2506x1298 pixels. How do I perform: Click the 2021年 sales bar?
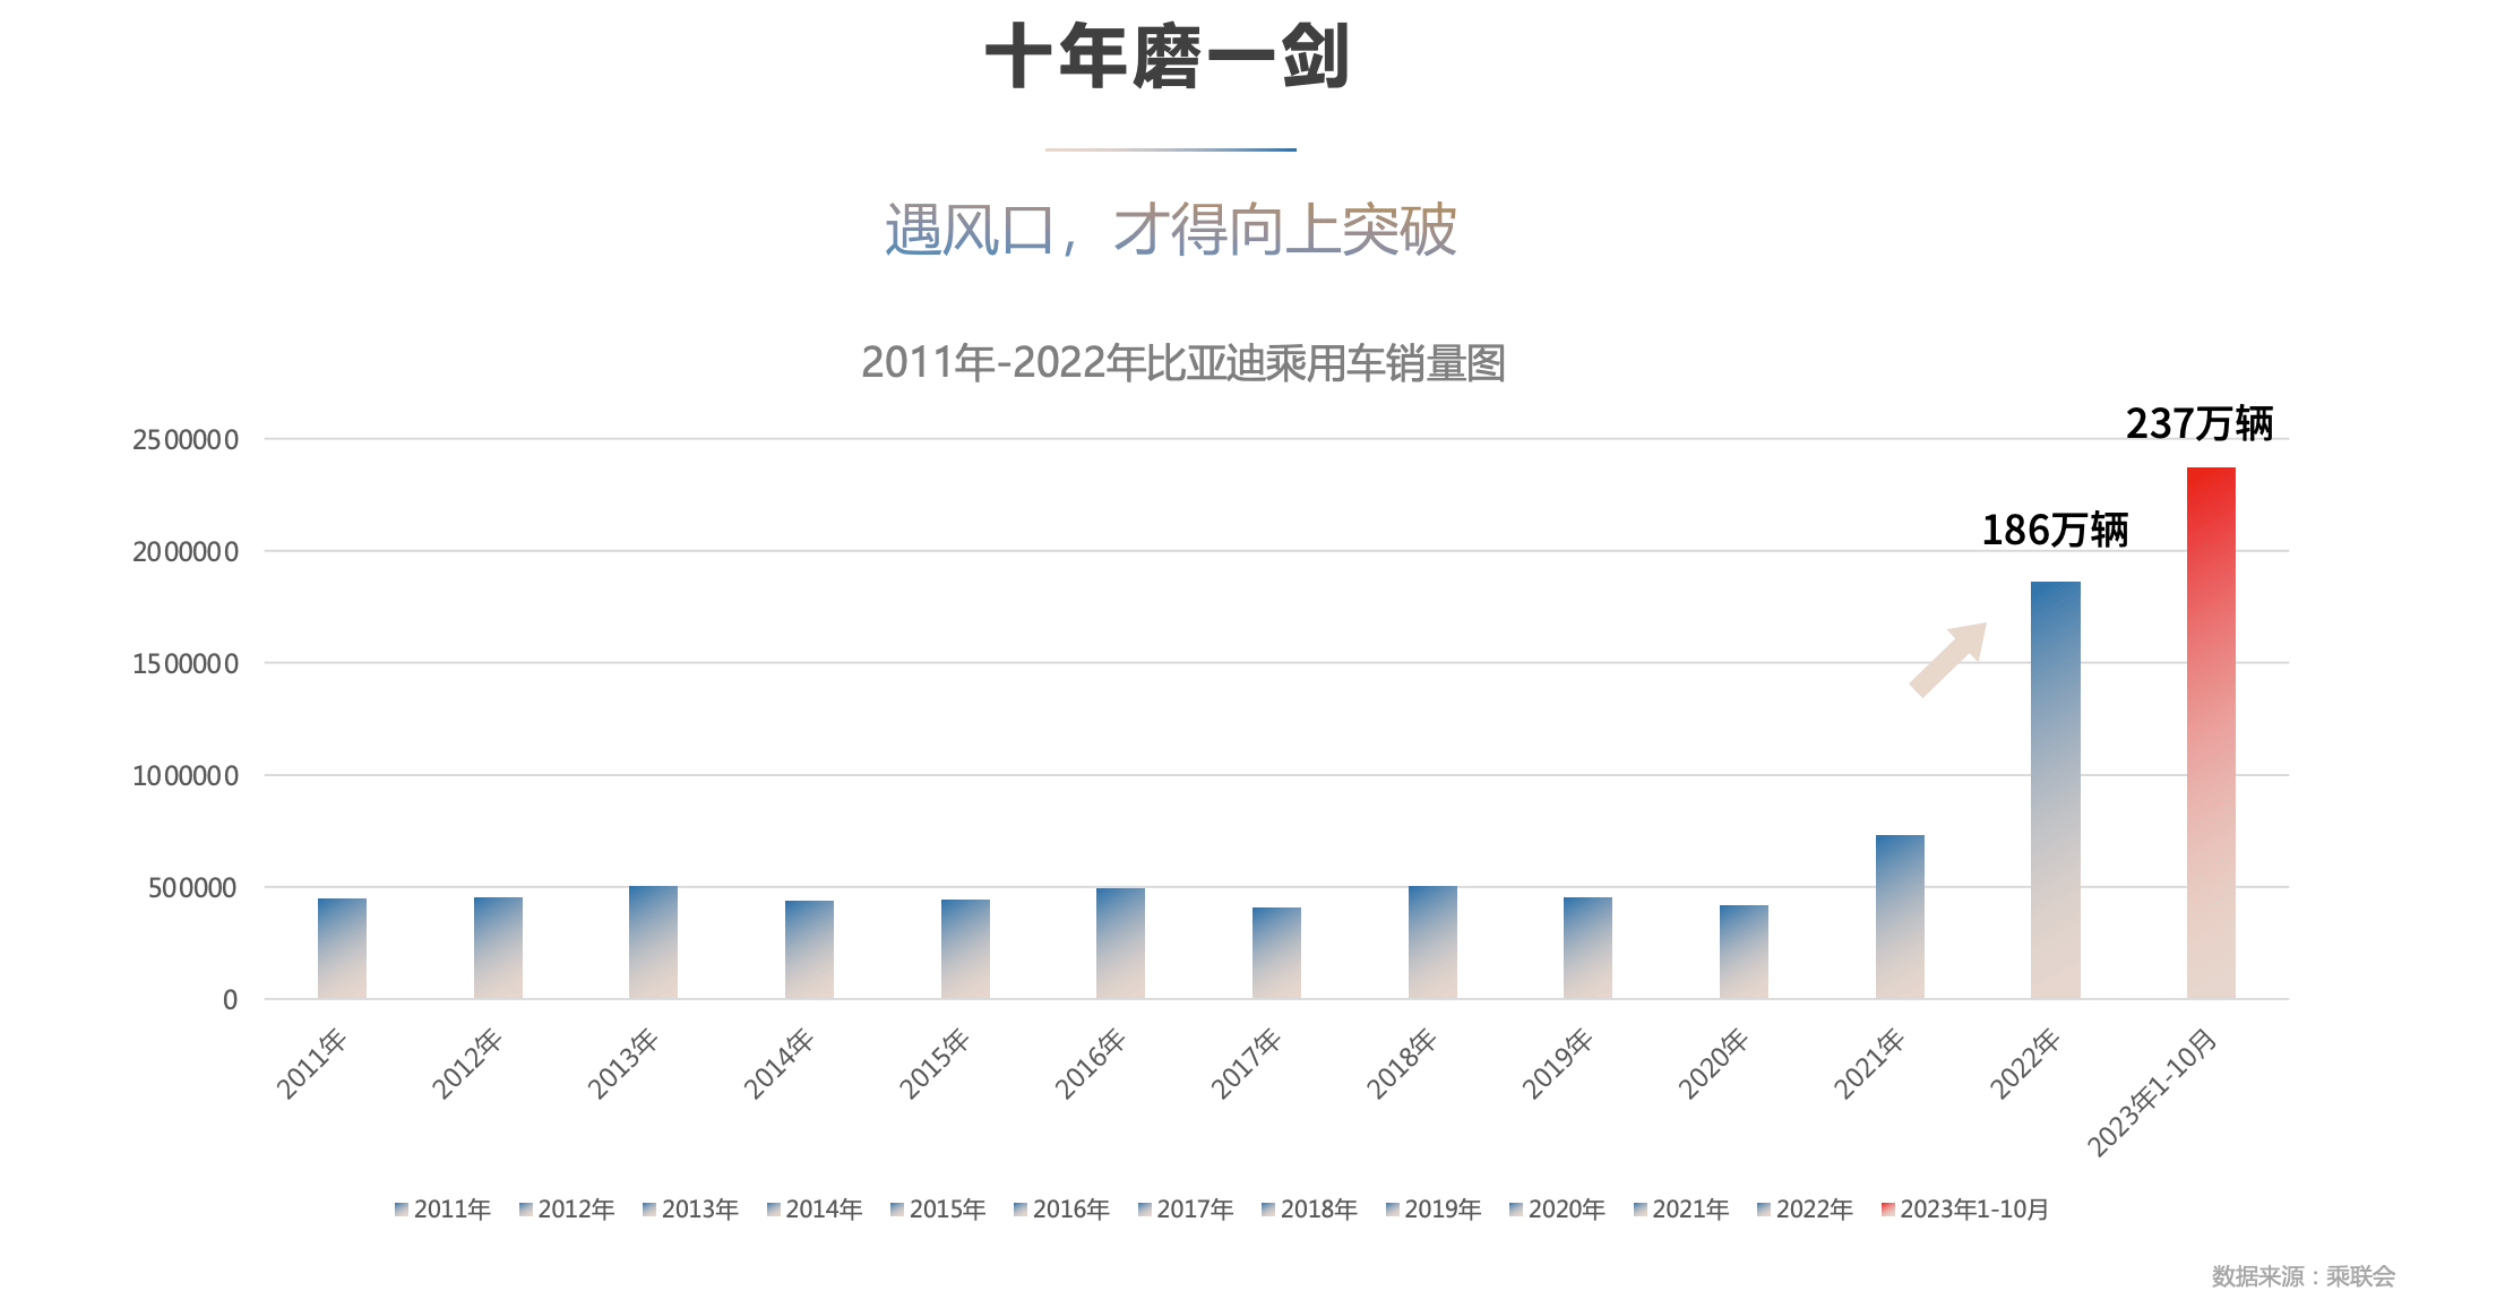click(1899, 917)
